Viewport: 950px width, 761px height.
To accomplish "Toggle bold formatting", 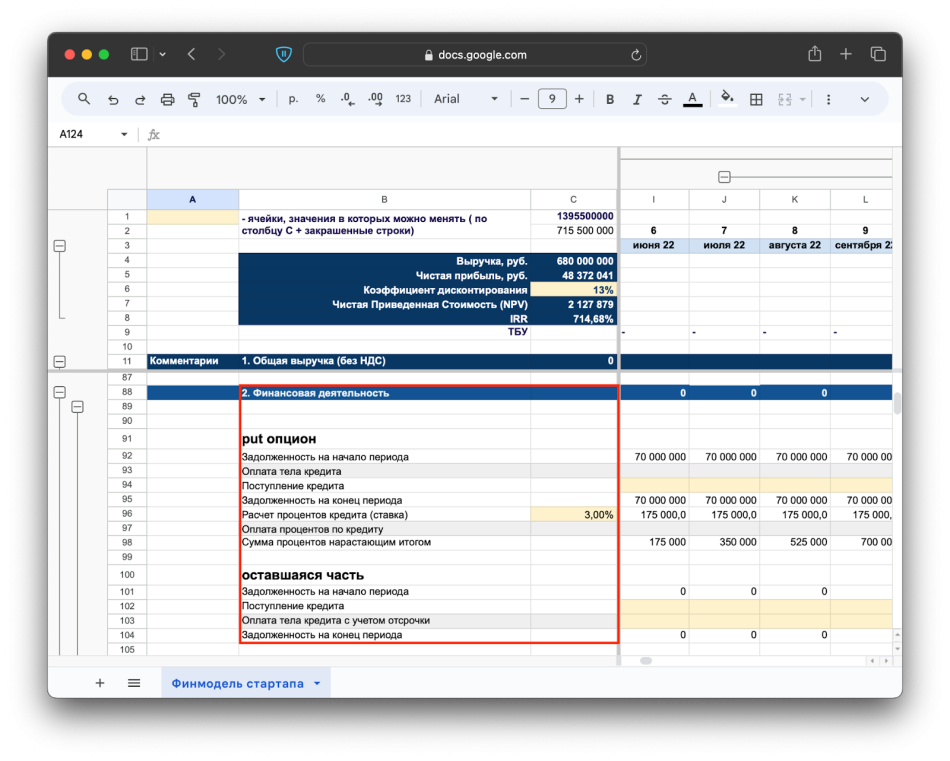I will pos(609,99).
